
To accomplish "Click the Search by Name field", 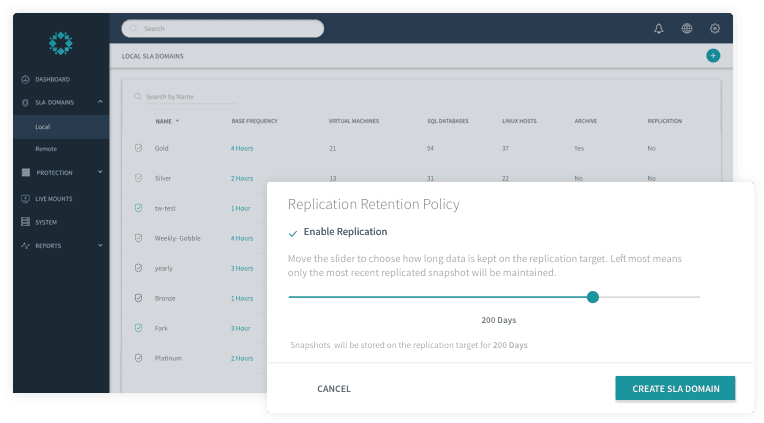I will pyautogui.click(x=190, y=97).
